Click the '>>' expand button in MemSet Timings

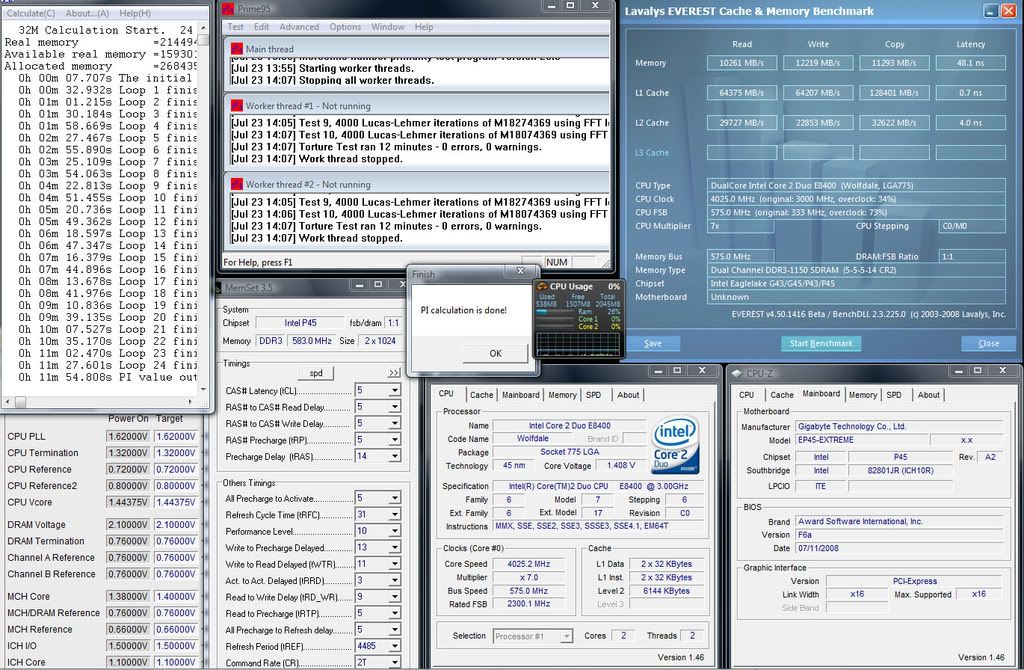click(x=394, y=373)
